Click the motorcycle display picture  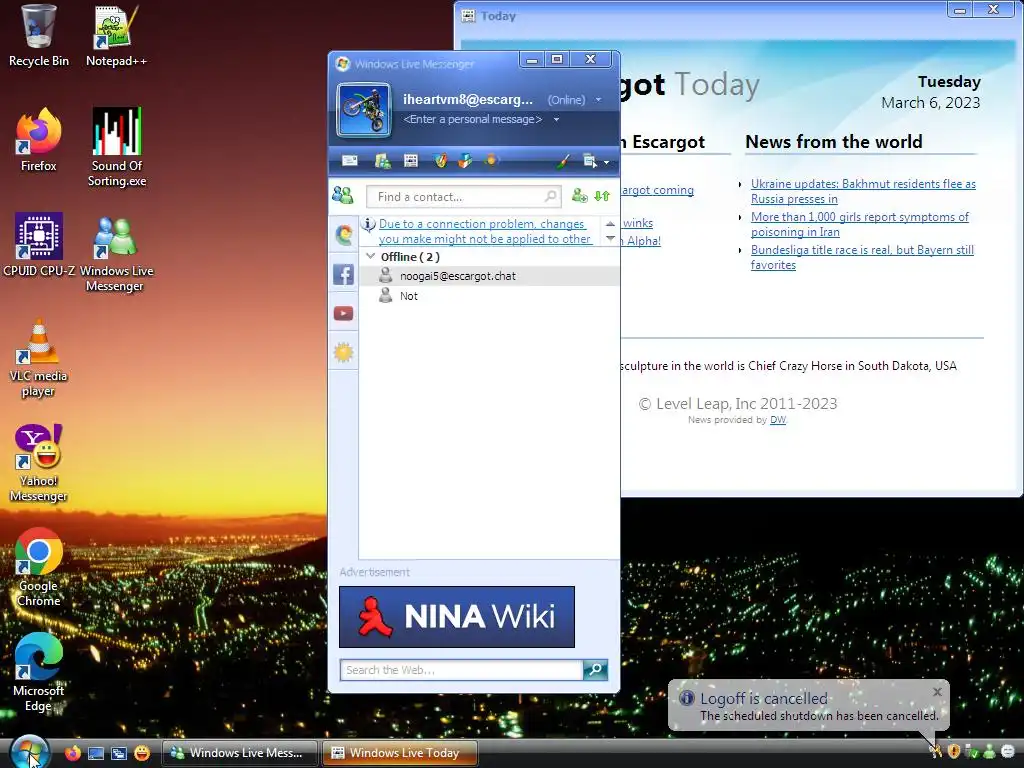click(x=364, y=110)
